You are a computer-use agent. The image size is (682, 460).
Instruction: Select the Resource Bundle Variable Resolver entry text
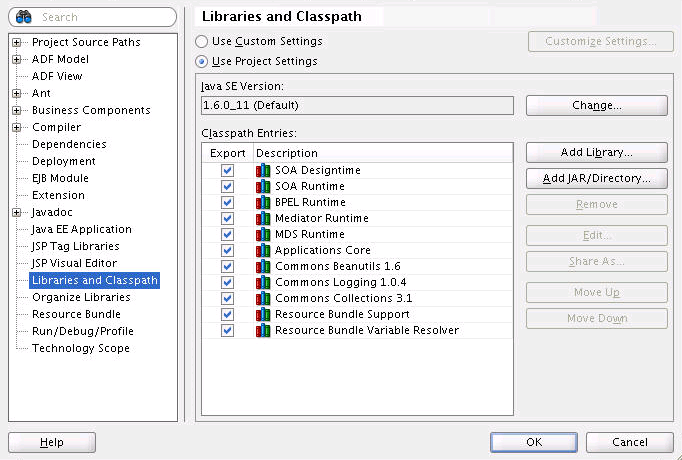367,330
